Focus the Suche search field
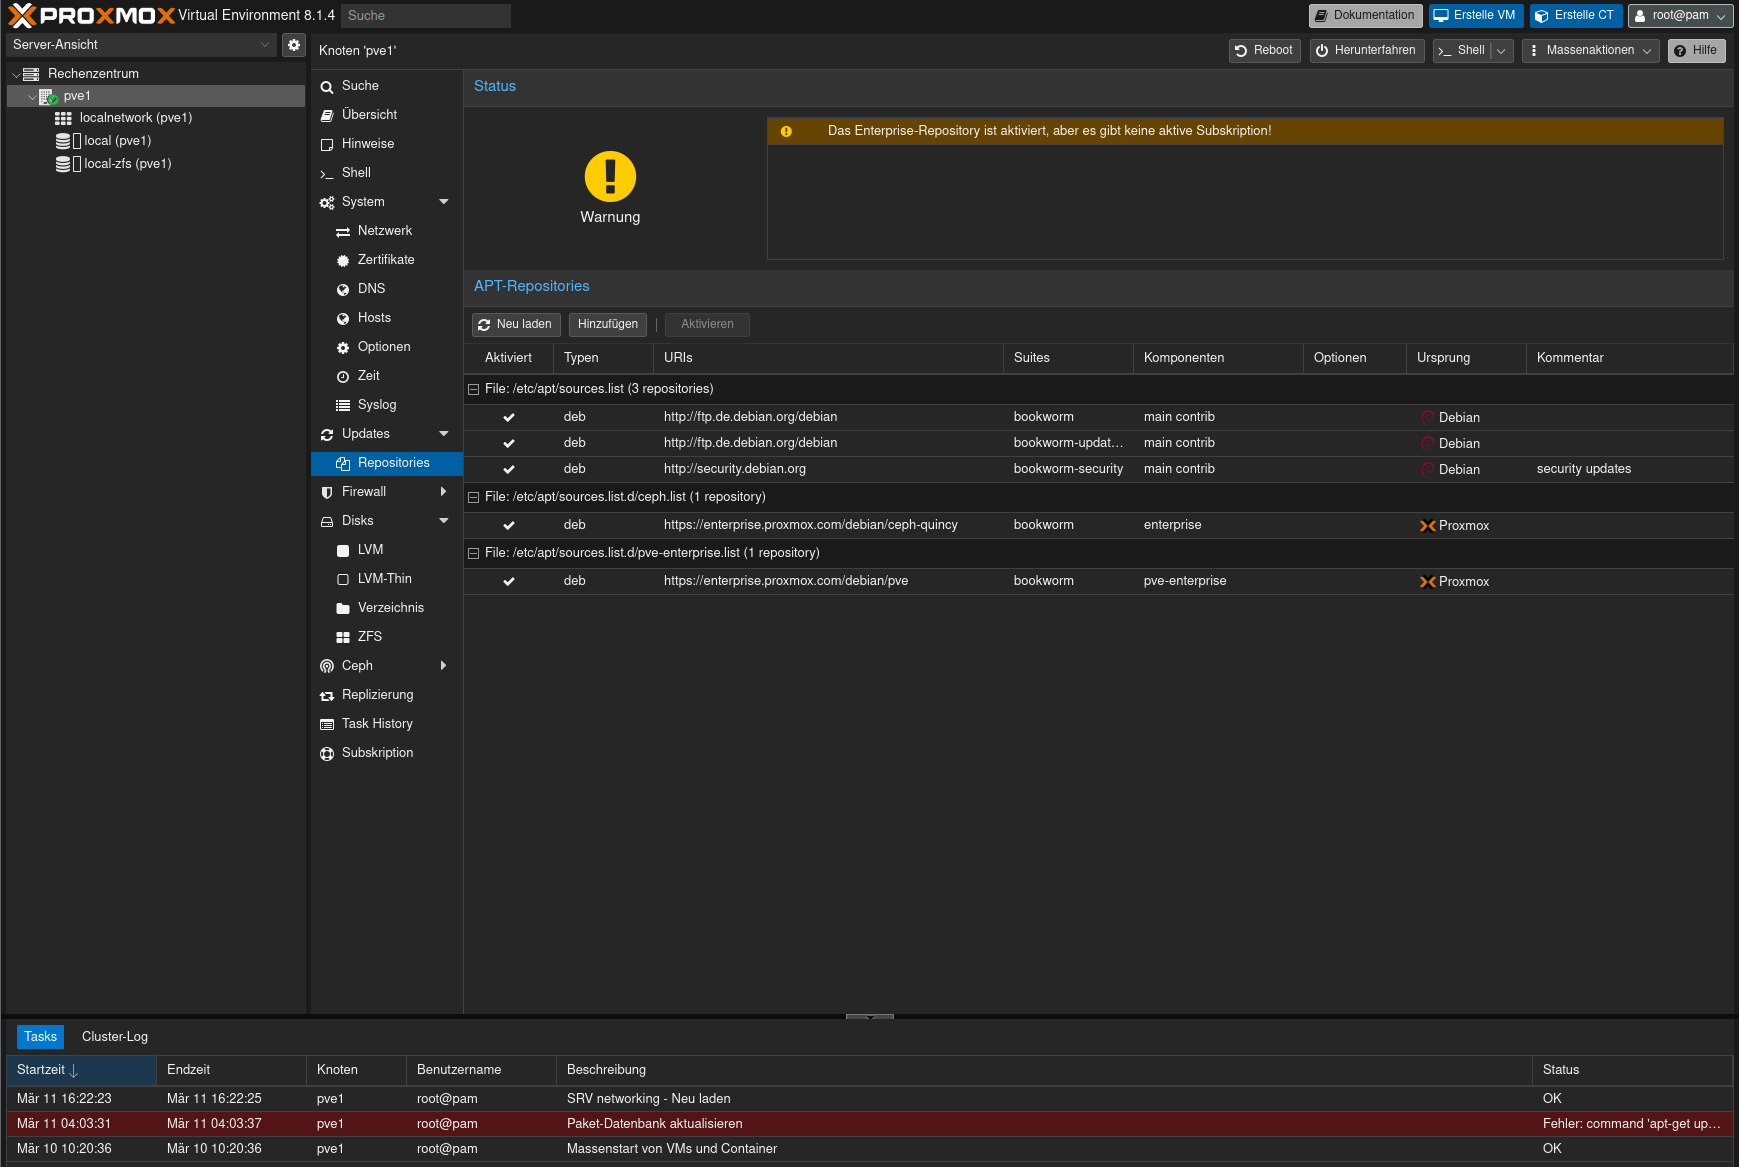This screenshot has width=1739, height=1167. pos(425,16)
